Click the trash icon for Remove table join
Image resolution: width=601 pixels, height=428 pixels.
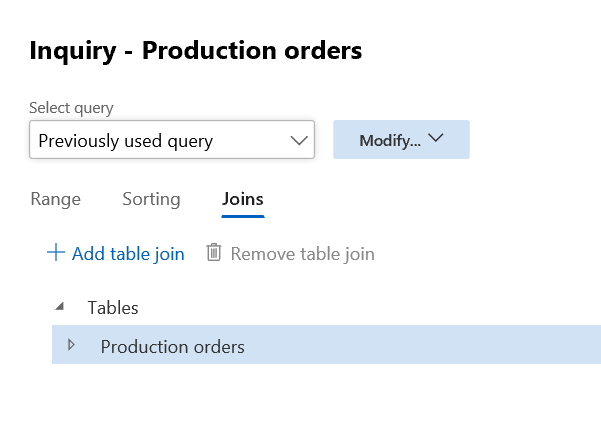[213, 253]
